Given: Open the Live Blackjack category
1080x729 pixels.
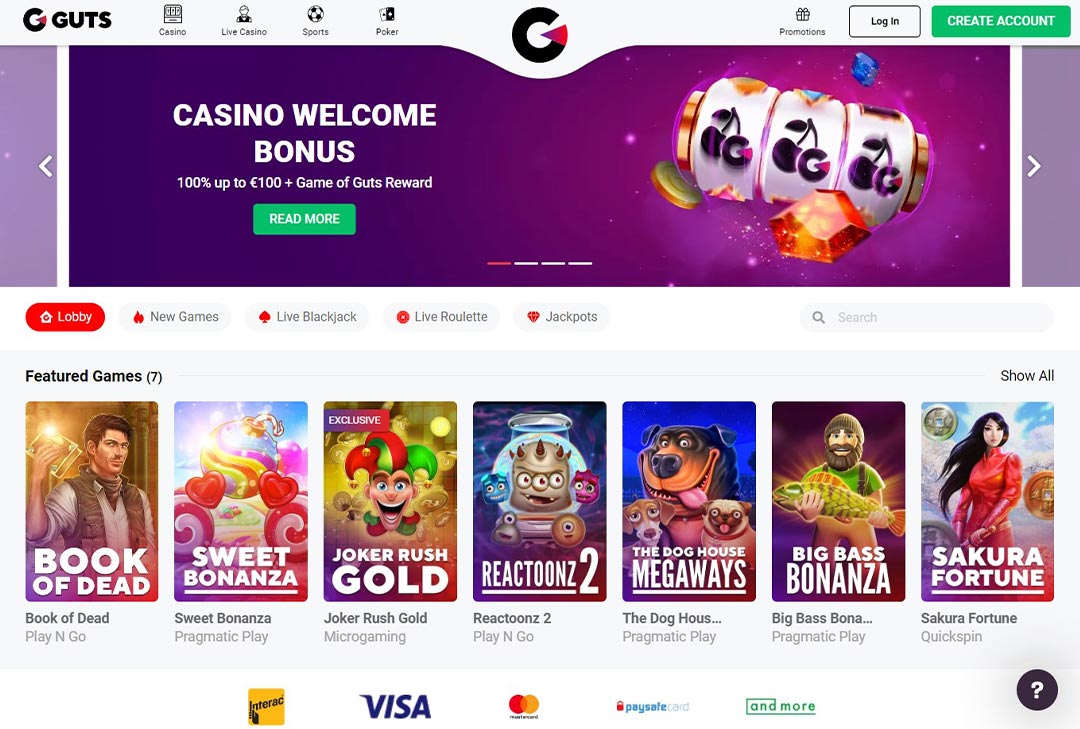Looking at the screenshot, I should click(307, 317).
